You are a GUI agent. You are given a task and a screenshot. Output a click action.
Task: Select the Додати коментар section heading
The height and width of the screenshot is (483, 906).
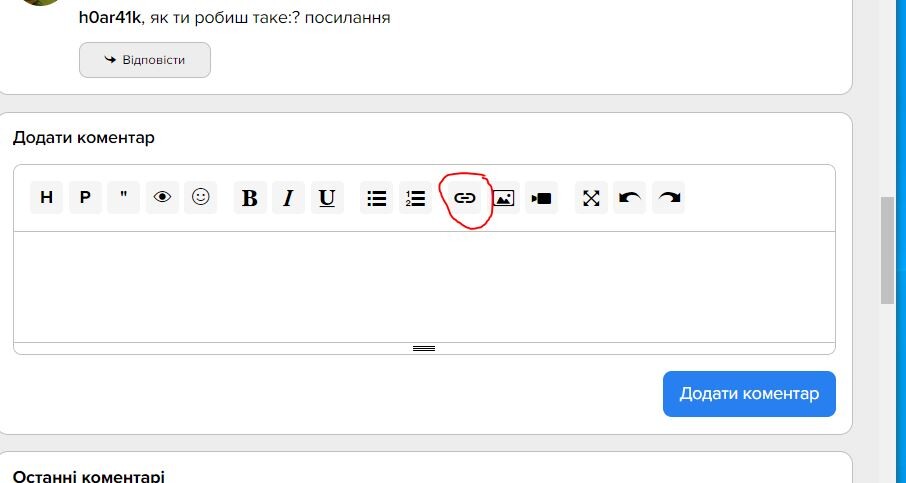point(84,138)
